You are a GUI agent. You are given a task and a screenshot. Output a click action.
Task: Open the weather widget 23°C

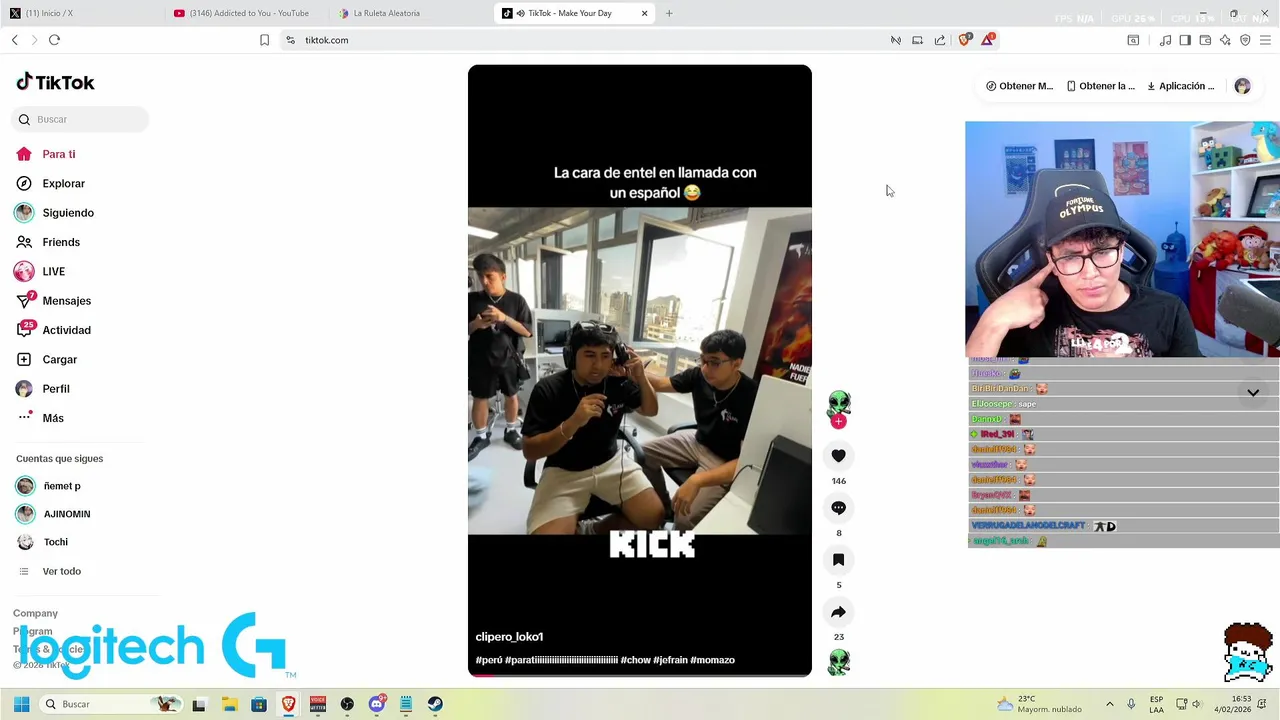pyautogui.click(x=1039, y=704)
